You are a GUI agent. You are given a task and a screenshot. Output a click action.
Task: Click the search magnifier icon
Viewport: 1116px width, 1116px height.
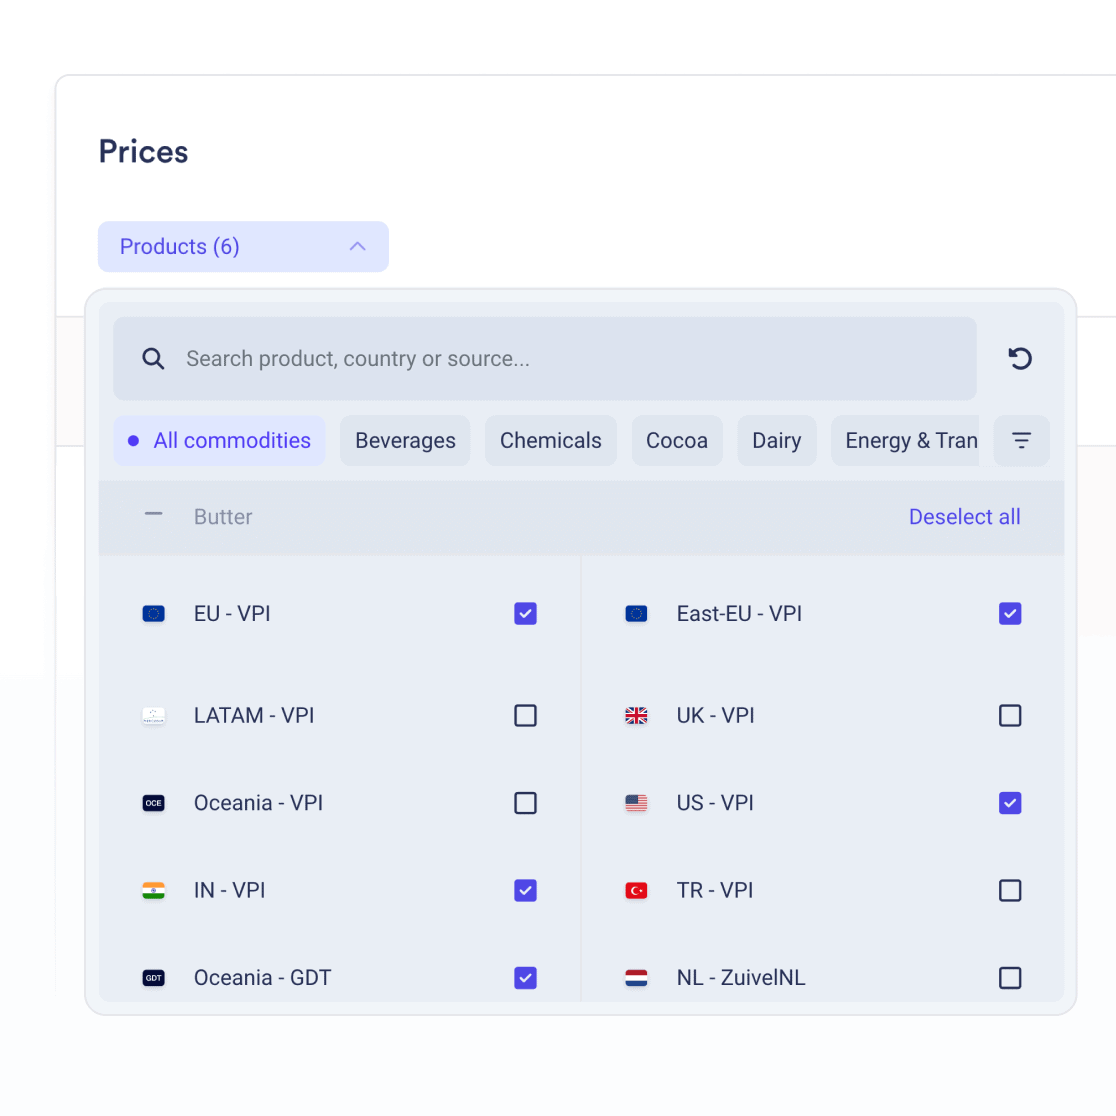pos(153,359)
